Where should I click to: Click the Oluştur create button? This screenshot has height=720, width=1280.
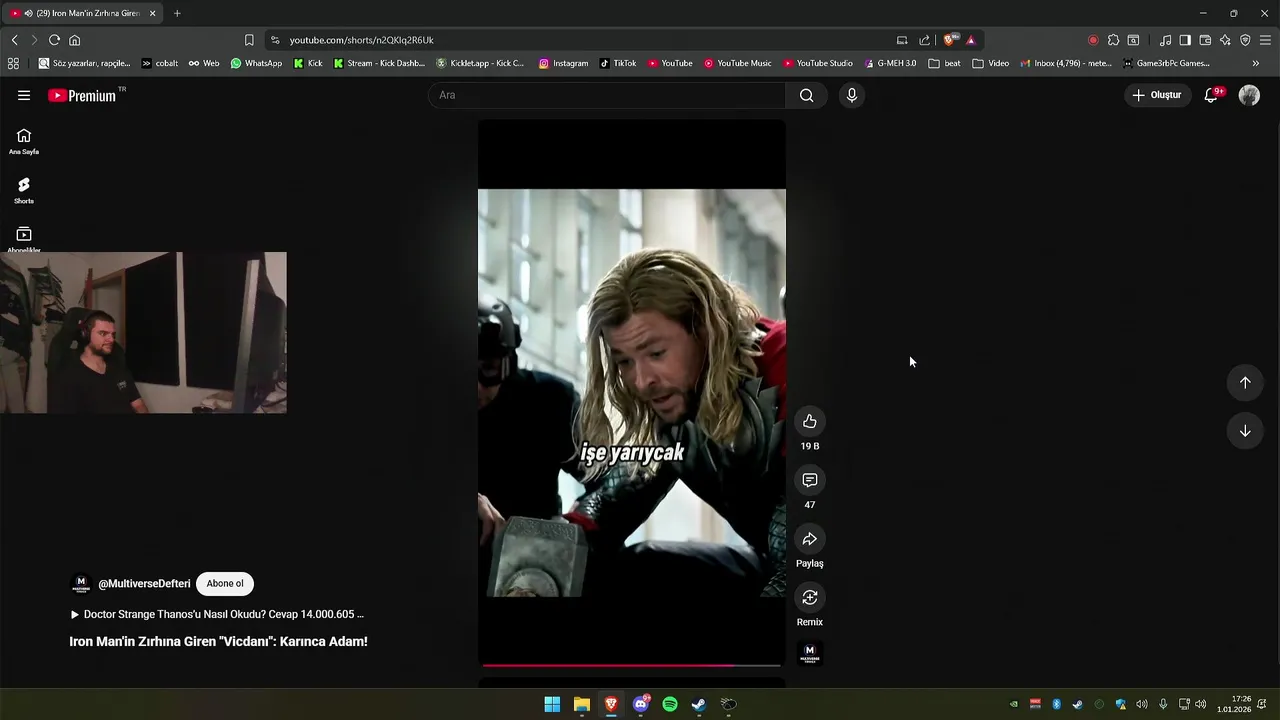[x=1157, y=95]
